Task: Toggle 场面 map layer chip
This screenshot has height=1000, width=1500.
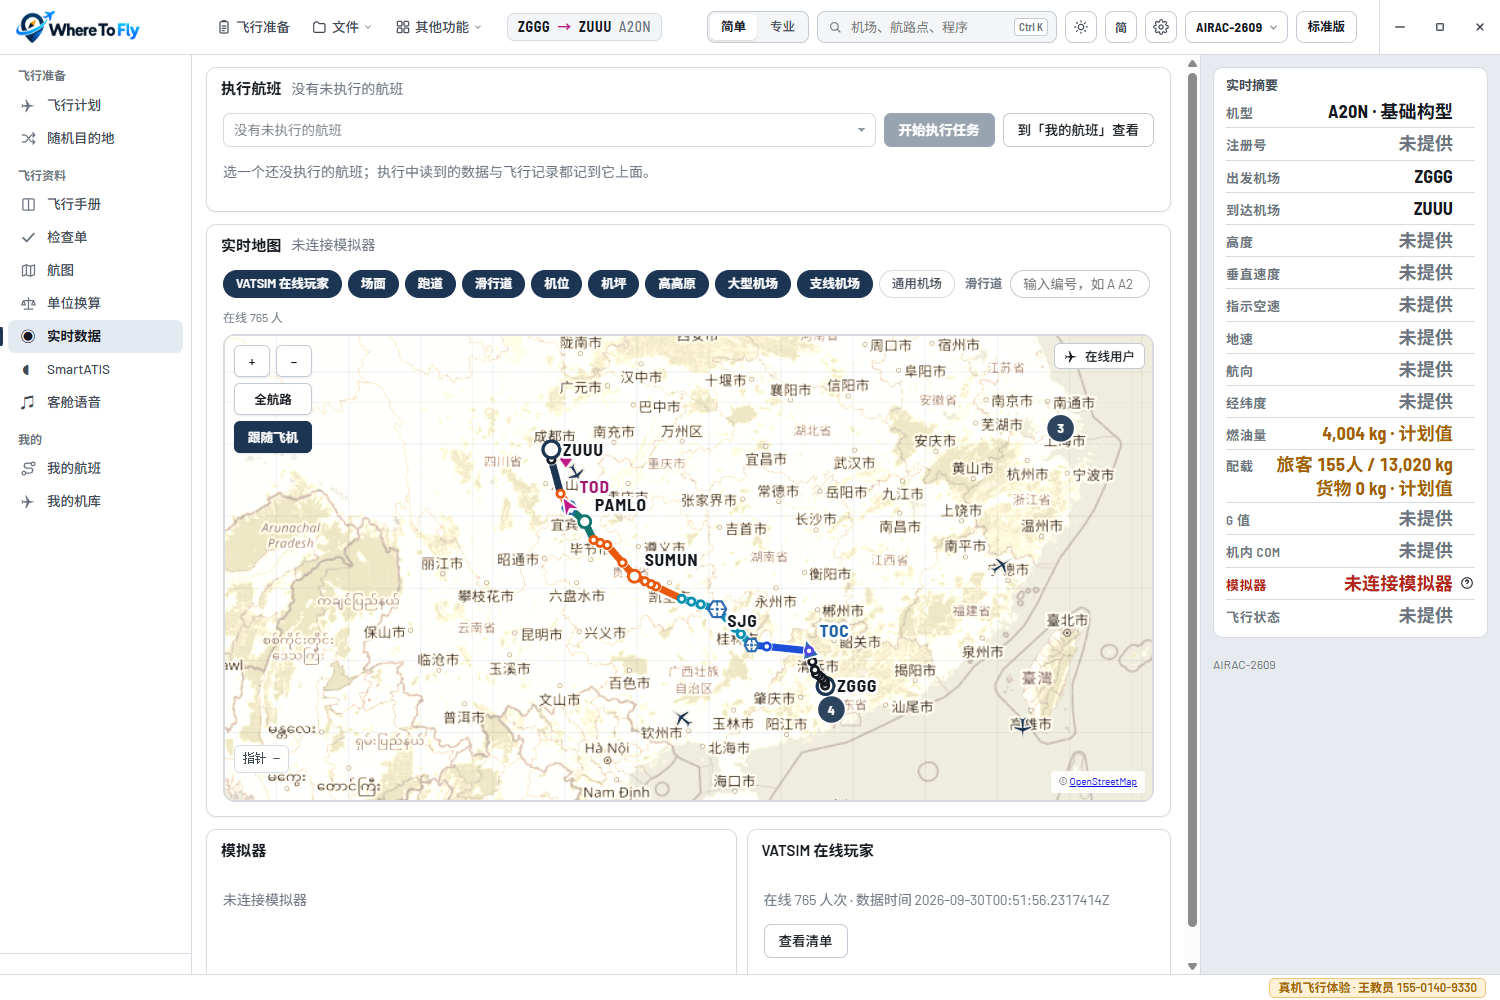Action: pyautogui.click(x=373, y=284)
